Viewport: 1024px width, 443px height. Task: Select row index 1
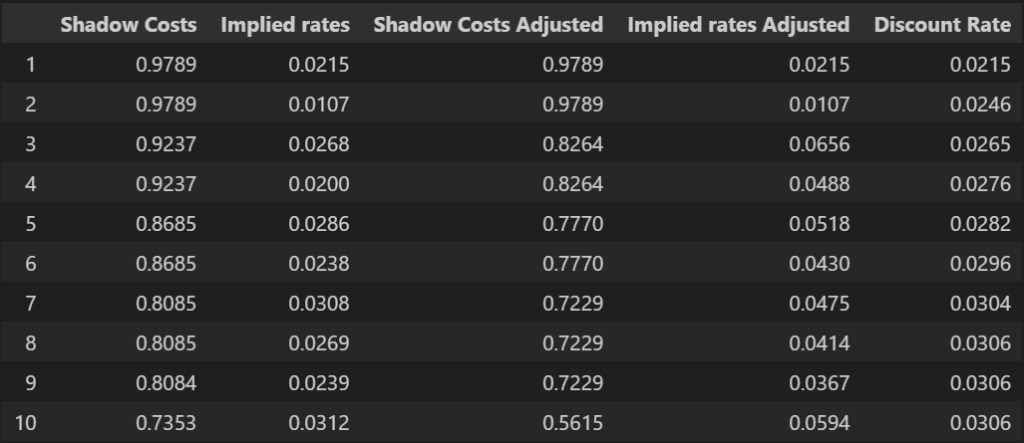tap(31, 65)
